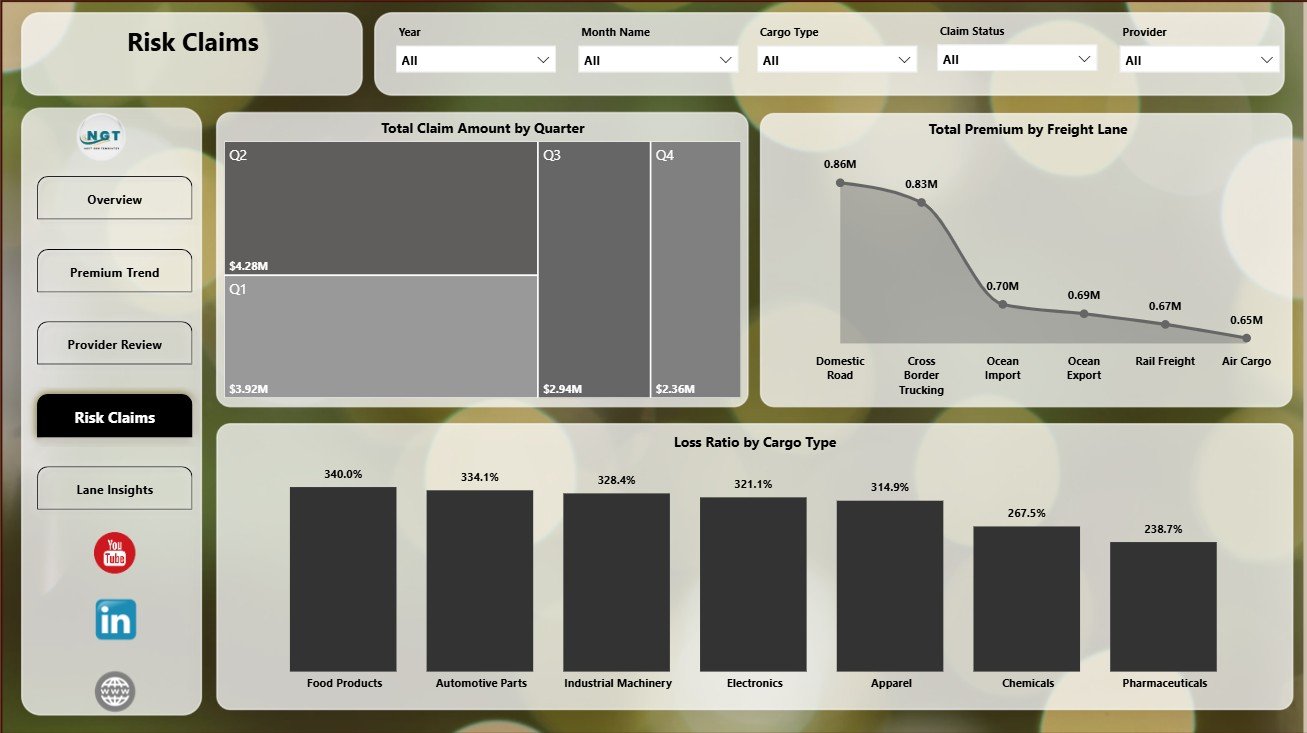
Task: Open the Year dropdown
Action: (475, 60)
